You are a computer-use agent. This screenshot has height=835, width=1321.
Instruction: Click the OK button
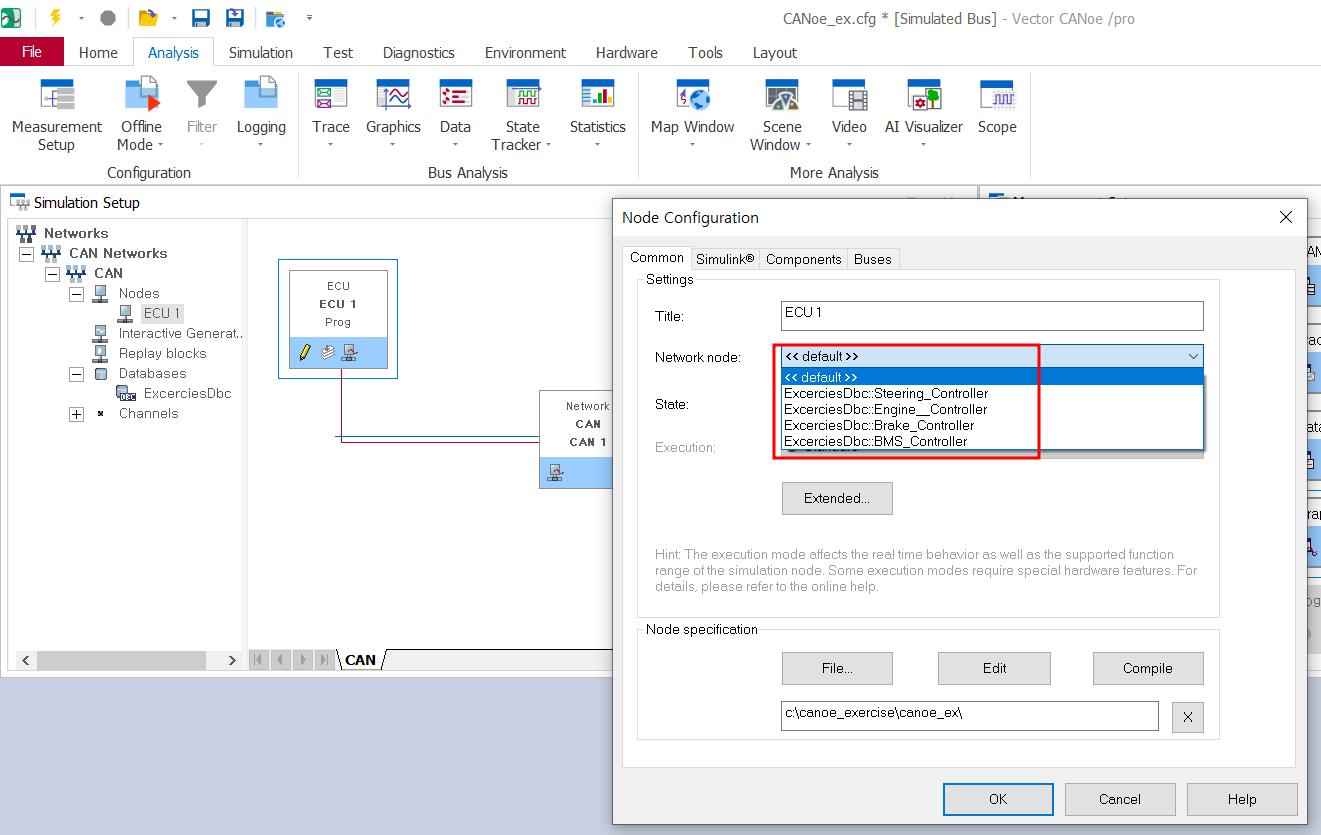[x=998, y=799]
